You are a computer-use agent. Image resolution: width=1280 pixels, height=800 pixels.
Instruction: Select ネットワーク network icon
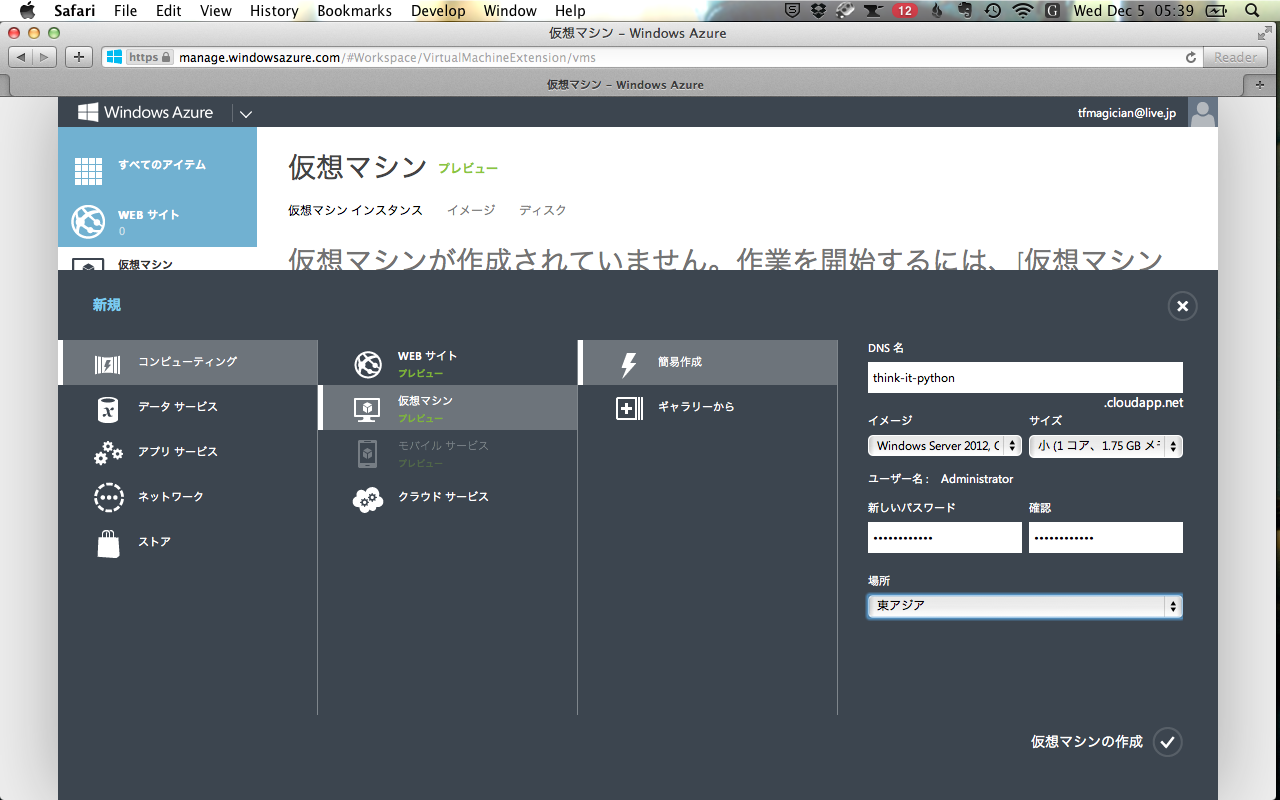point(108,497)
